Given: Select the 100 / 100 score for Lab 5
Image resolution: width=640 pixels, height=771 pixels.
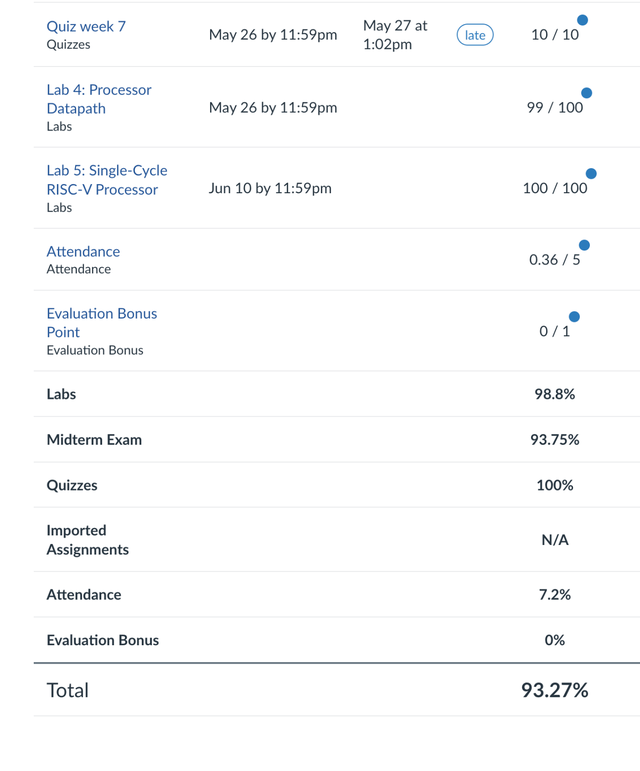Looking at the screenshot, I should pos(554,188).
